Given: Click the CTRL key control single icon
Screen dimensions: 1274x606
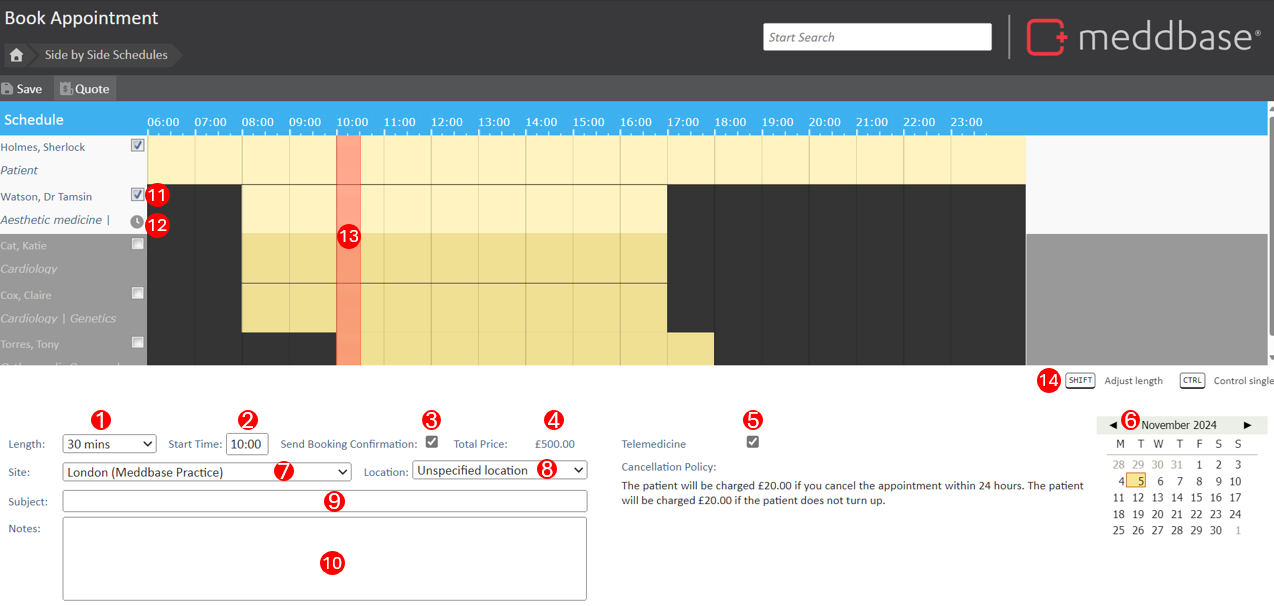Looking at the screenshot, I should 1192,381.
